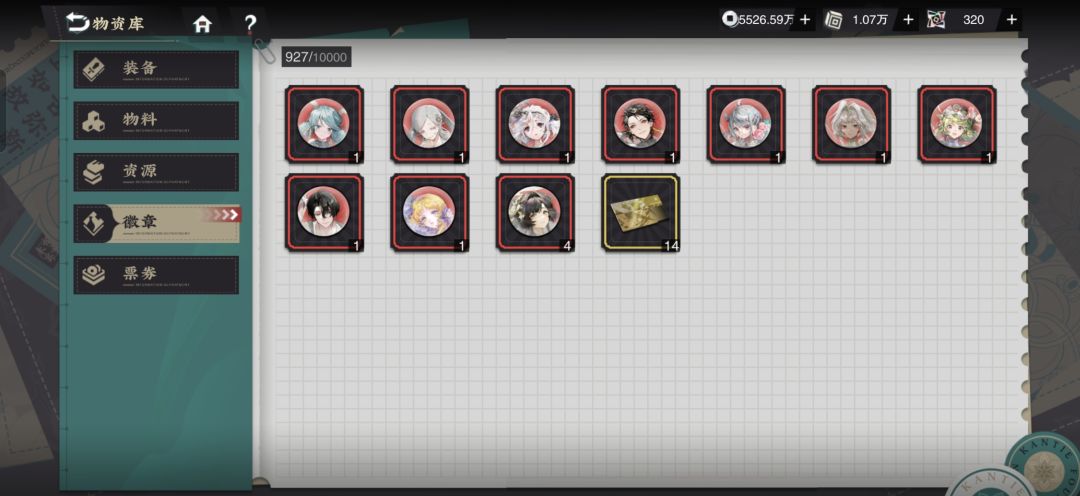Select the gray-haired character badge in first row
This screenshot has width=1080, height=496.
[x=430, y=124]
